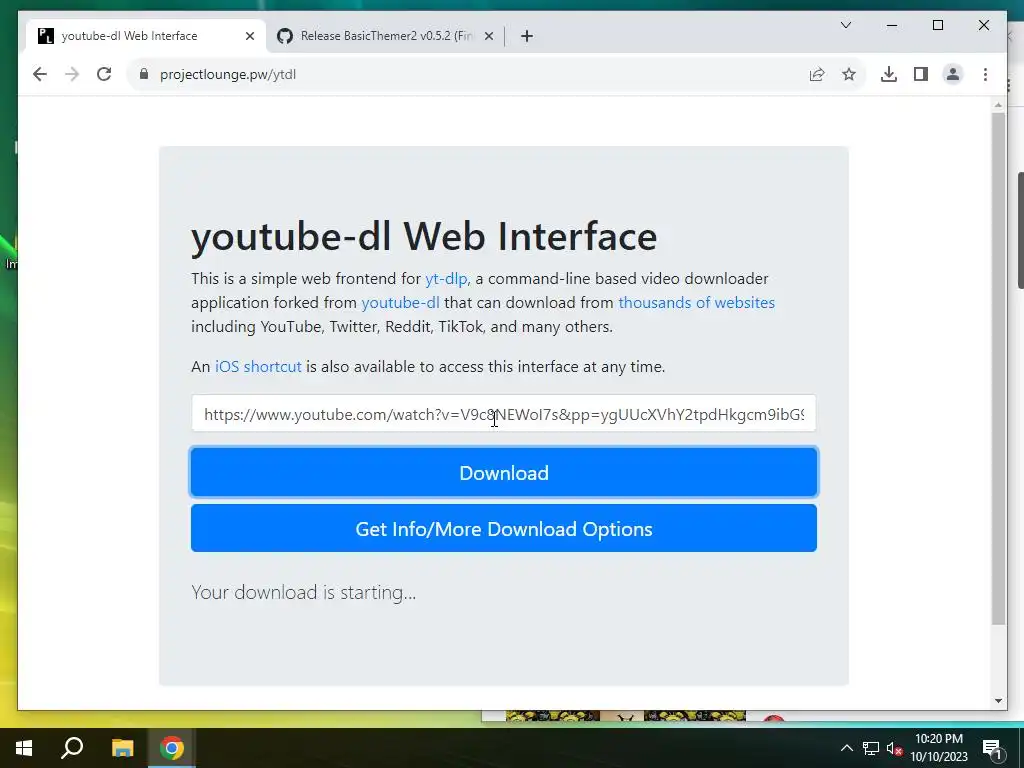This screenshot has height=768, width=1024.
Task: Minimize the Chrome window
Action: pyautogui.click(x=891, y=25)
